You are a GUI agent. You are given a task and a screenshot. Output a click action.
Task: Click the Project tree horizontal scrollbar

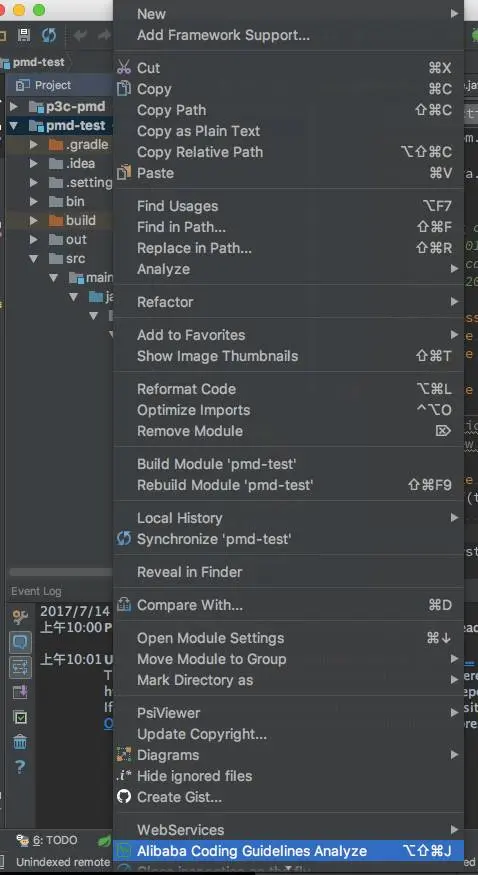coord(61,572)
